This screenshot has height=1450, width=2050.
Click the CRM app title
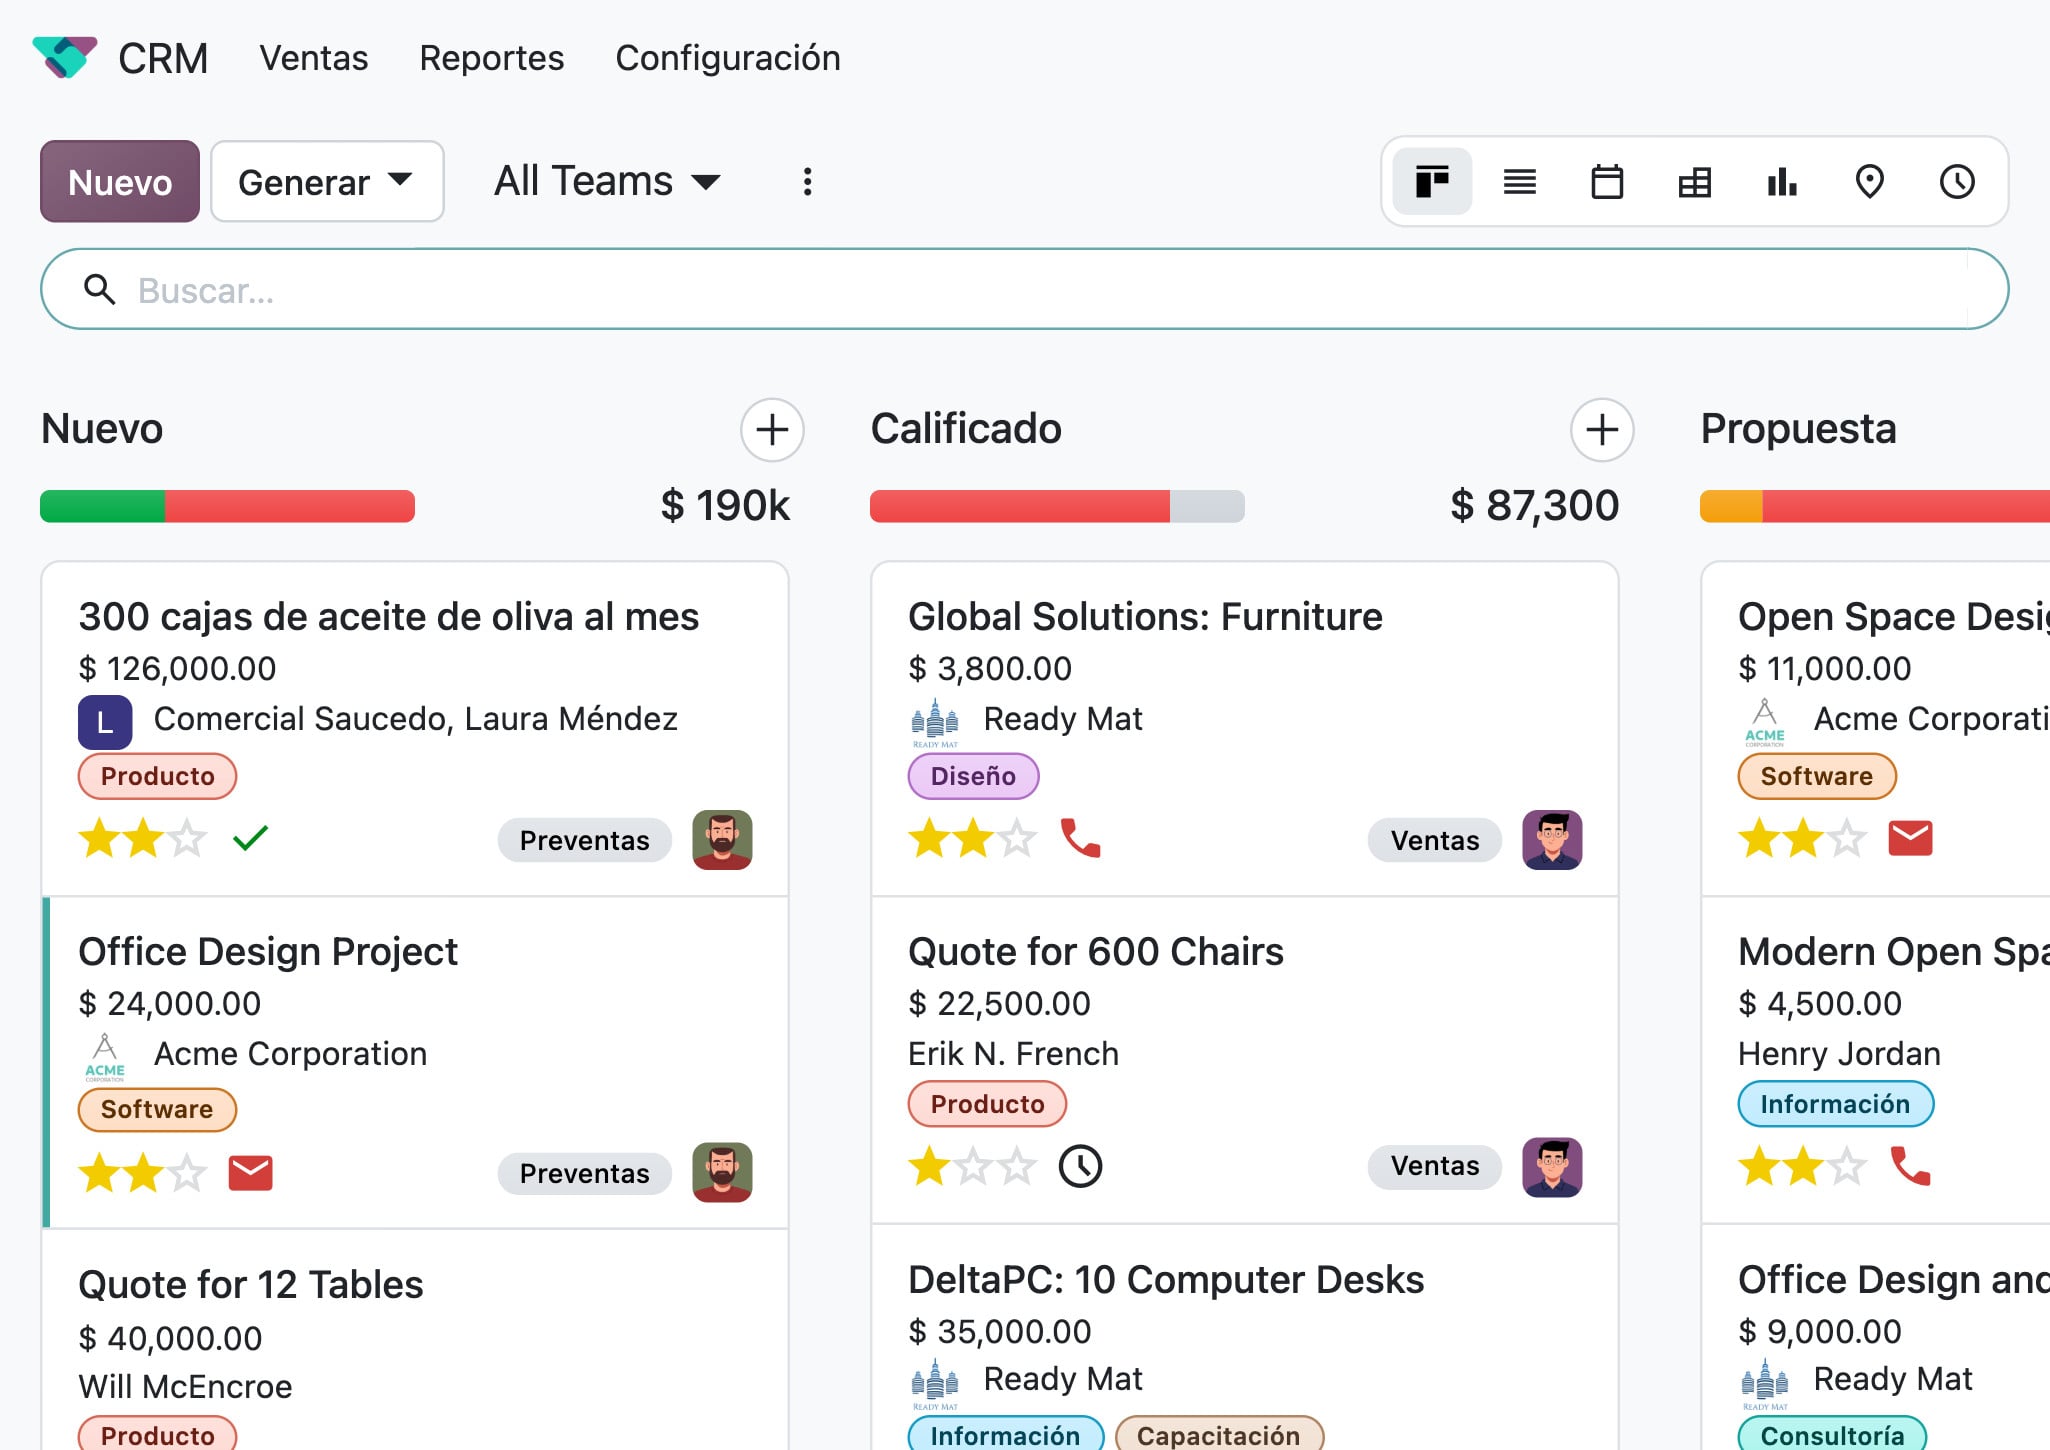coord(163,58)
